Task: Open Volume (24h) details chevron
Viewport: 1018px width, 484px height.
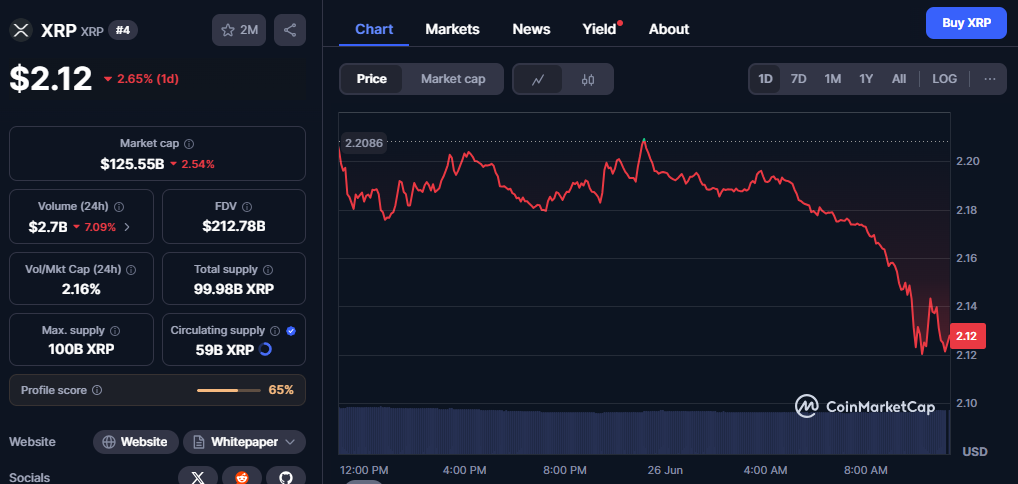Action: [127, 227]
